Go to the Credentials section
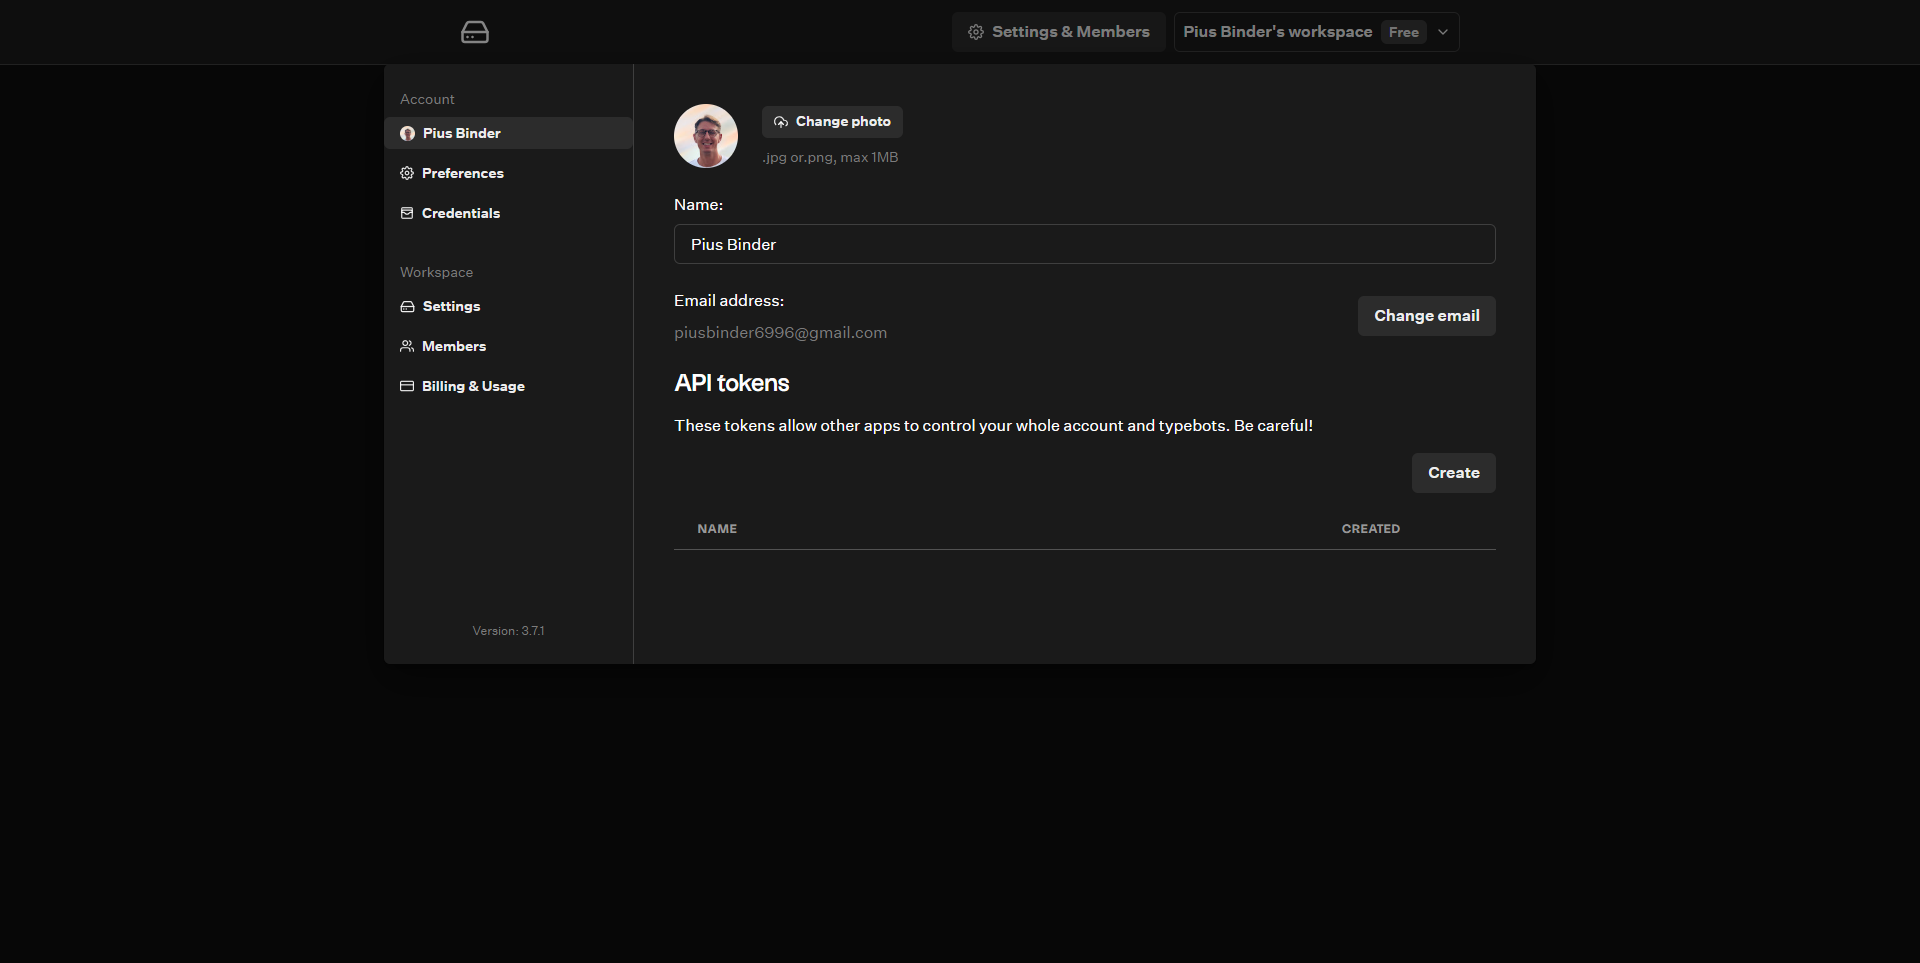The image size is (1920, 963). coord(460,213)
